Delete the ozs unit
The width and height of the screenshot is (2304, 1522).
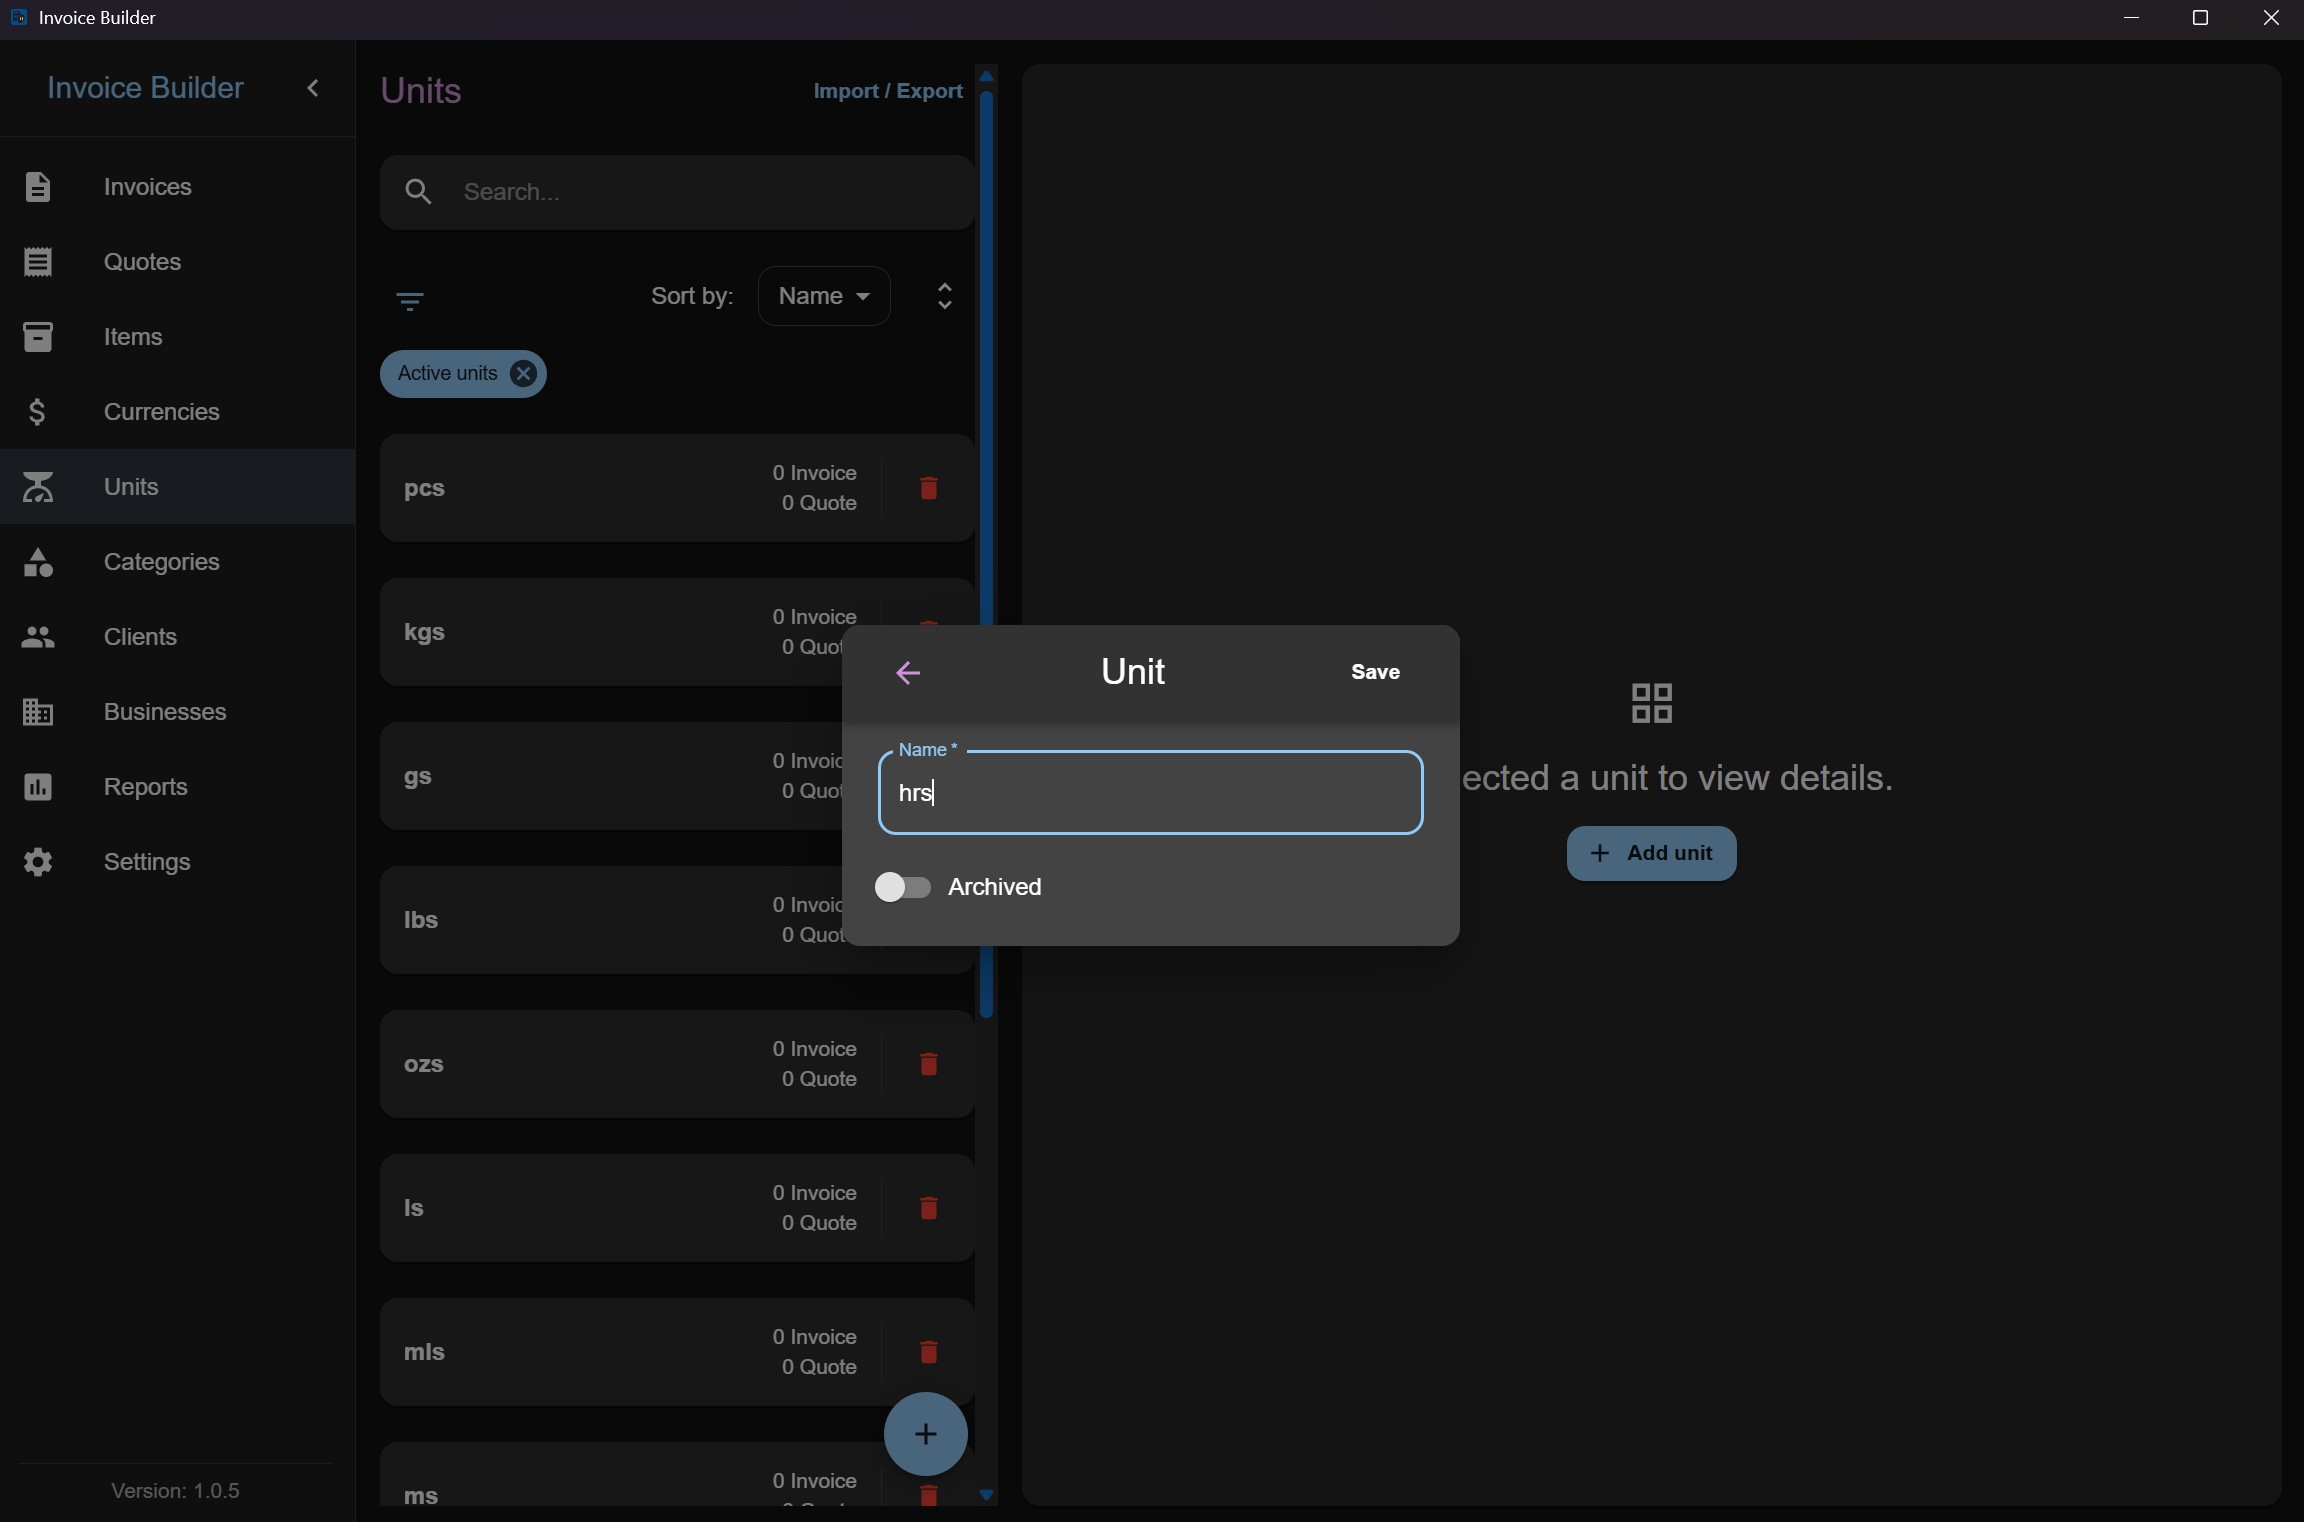929,1064
